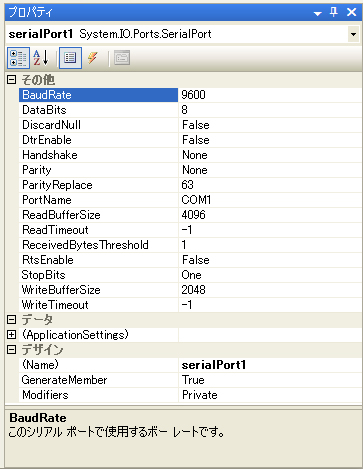Viewport: 363px width, 469px height.
Task: Click the GenerateMember True value
Action: 270,380
